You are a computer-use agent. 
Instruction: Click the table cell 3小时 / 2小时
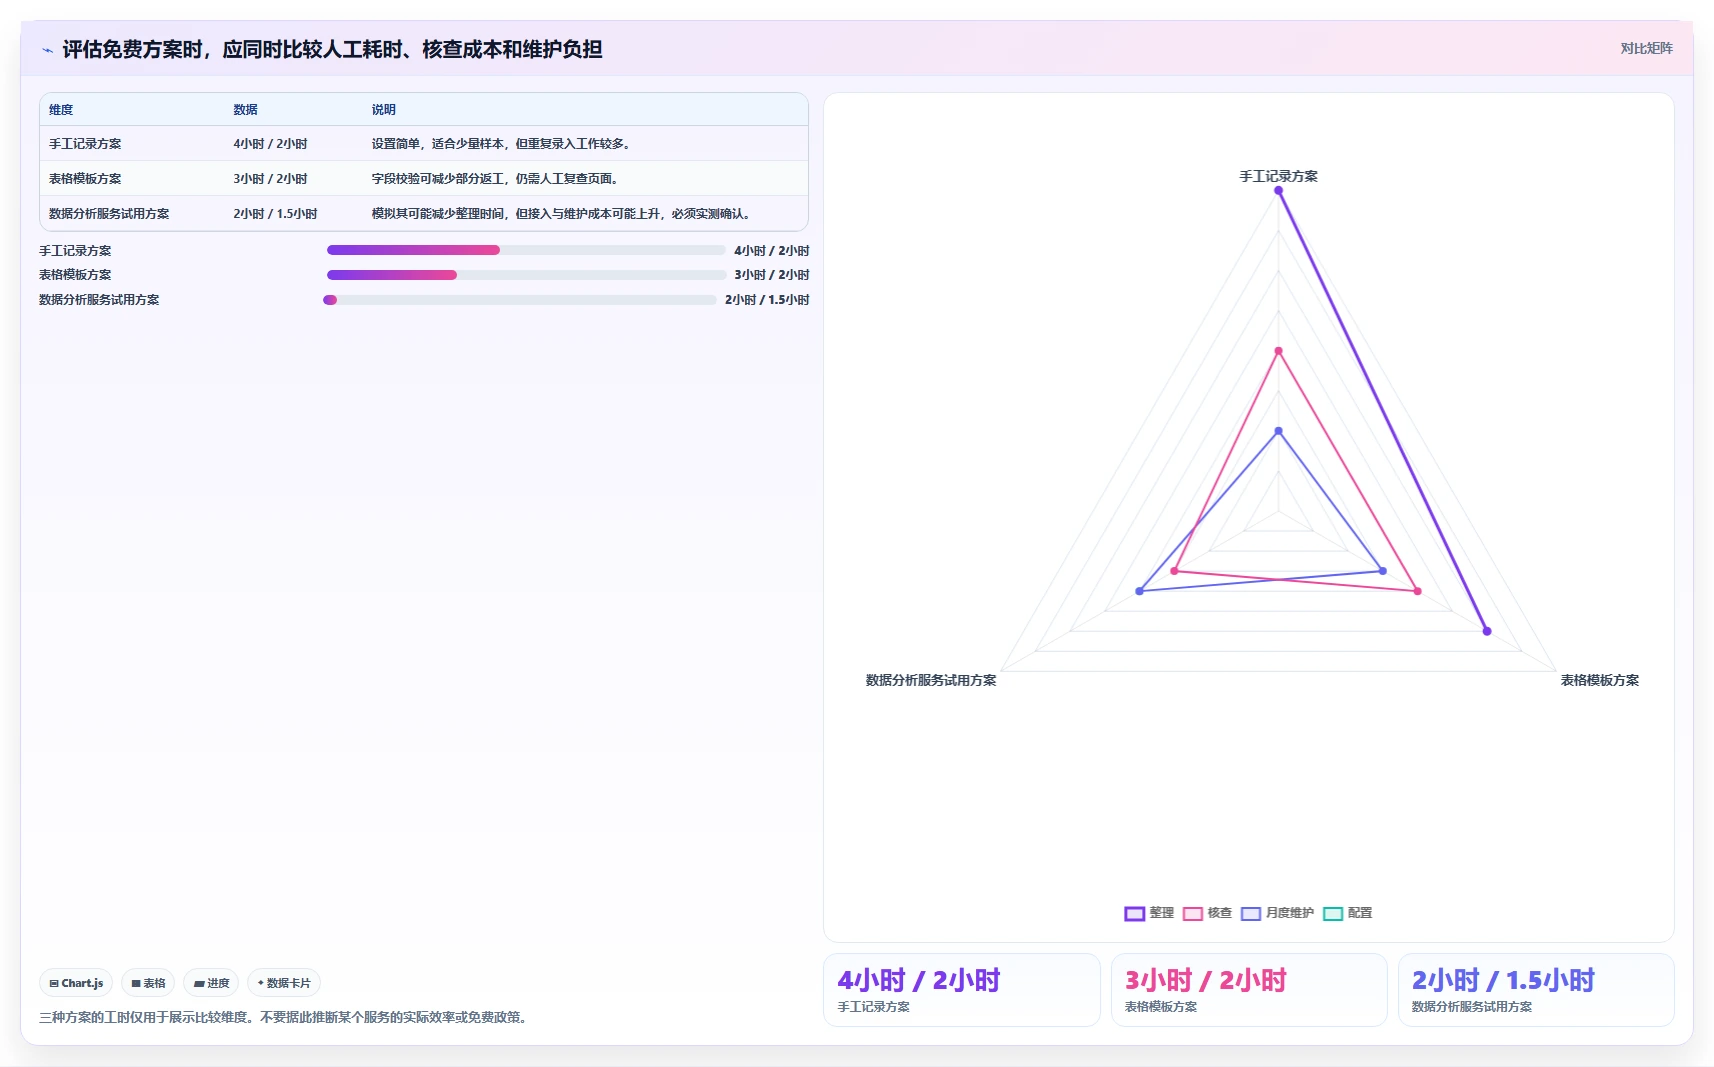(270, 179)
